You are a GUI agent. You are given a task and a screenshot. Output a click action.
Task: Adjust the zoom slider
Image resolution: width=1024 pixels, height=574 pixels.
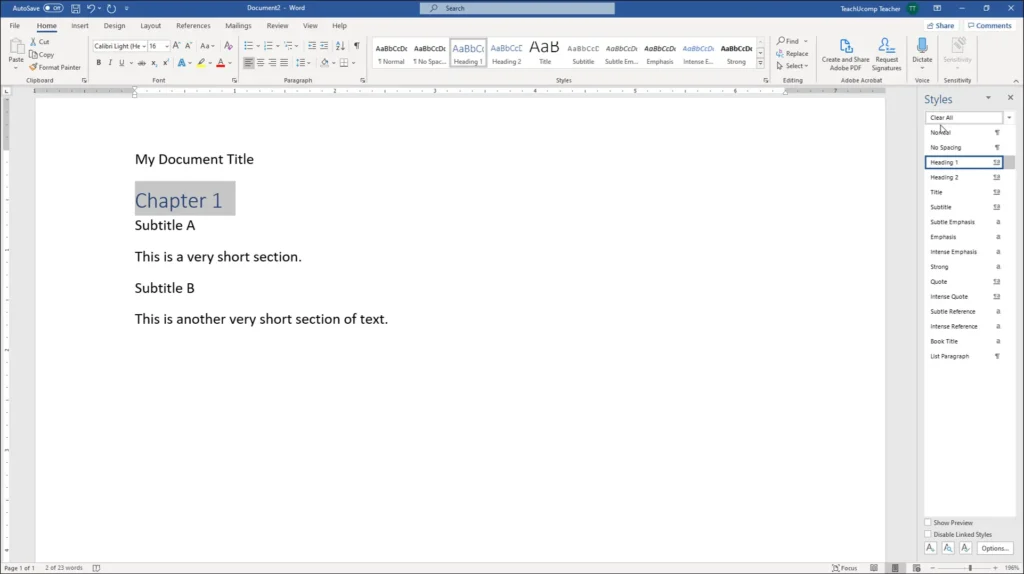pos(970,568)
